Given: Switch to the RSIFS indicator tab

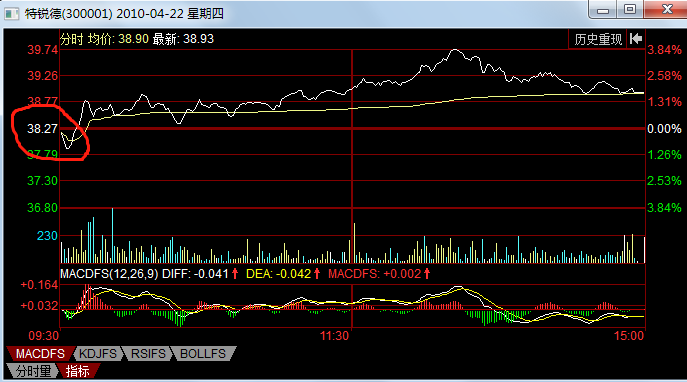Looking at the screenshot, I should (x=149, y=354).
